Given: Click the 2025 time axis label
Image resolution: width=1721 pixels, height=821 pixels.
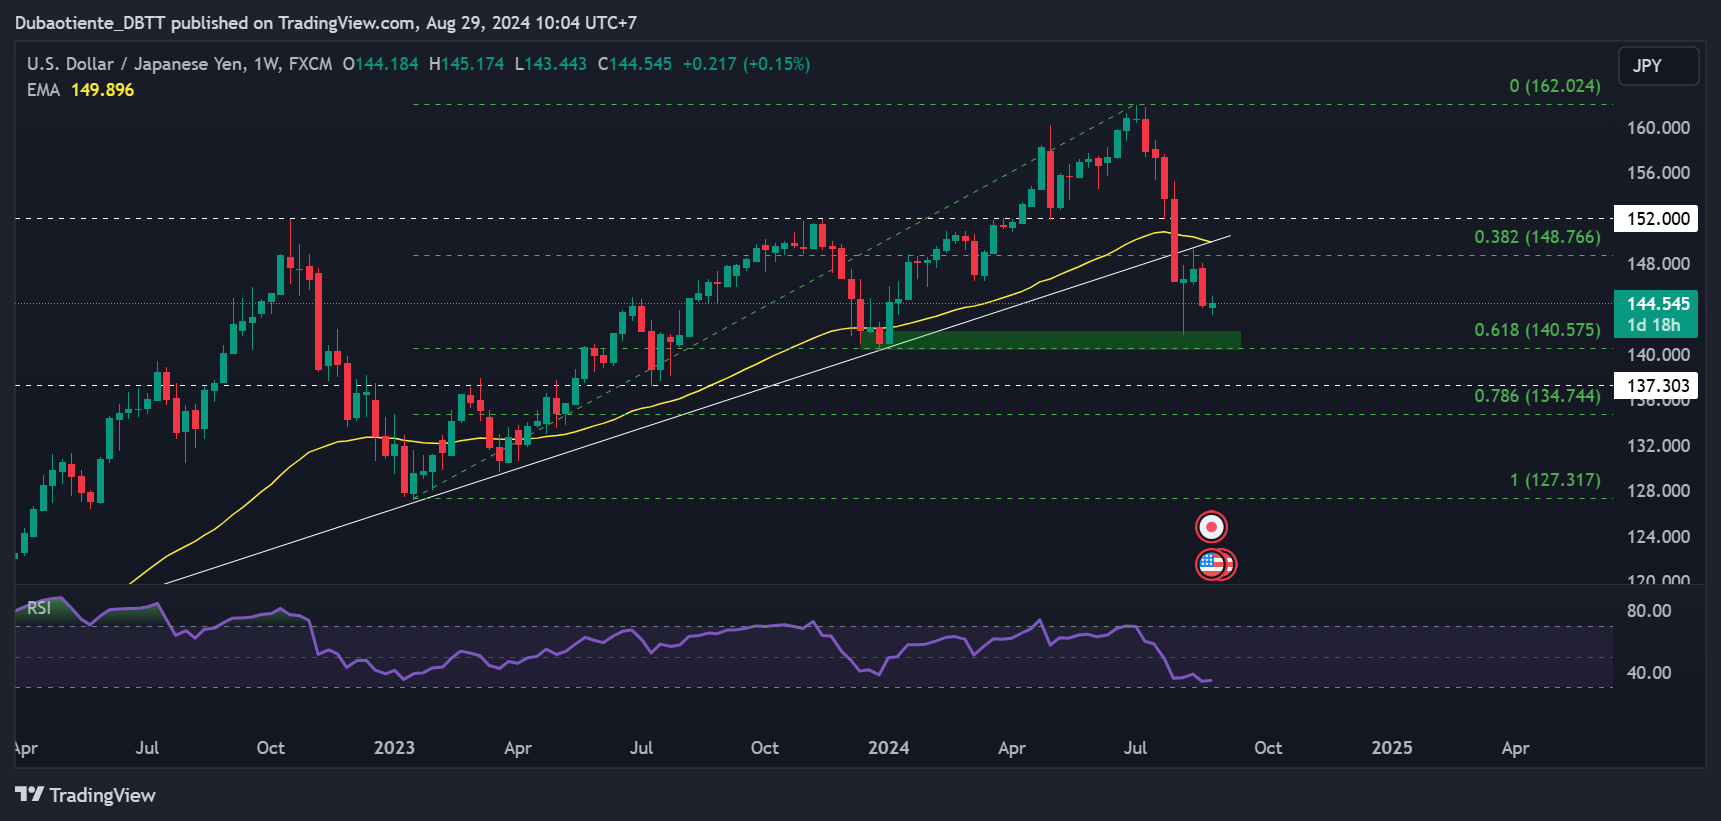Looking at the screenshot, I should pos(1392,748).
